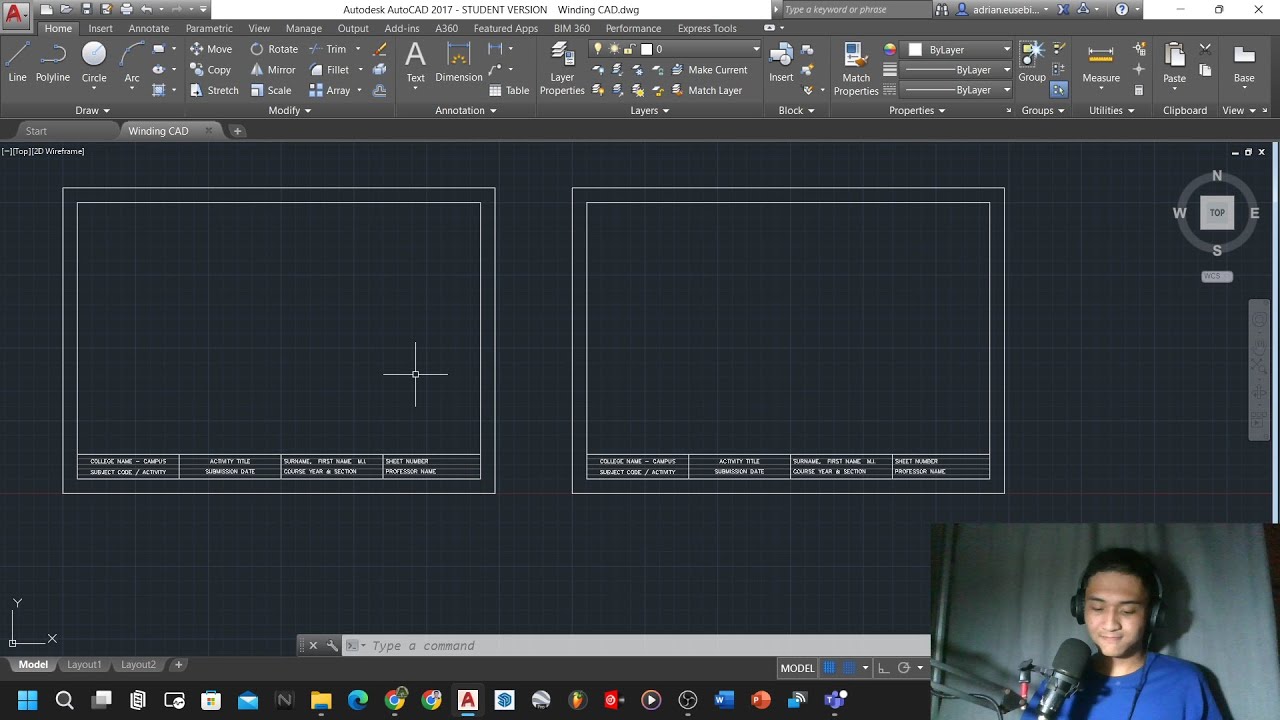Select the Text annotation tool
The image size is (1280, 720).
tap(415, 62)
